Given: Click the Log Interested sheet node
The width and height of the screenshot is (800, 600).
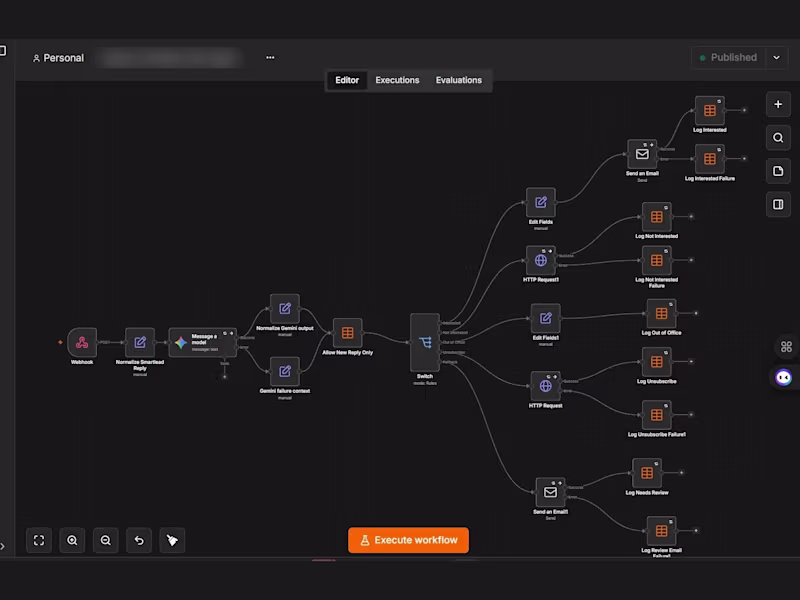Looking at the screenshot, I should pyautogui.click(x=710, y=110).
